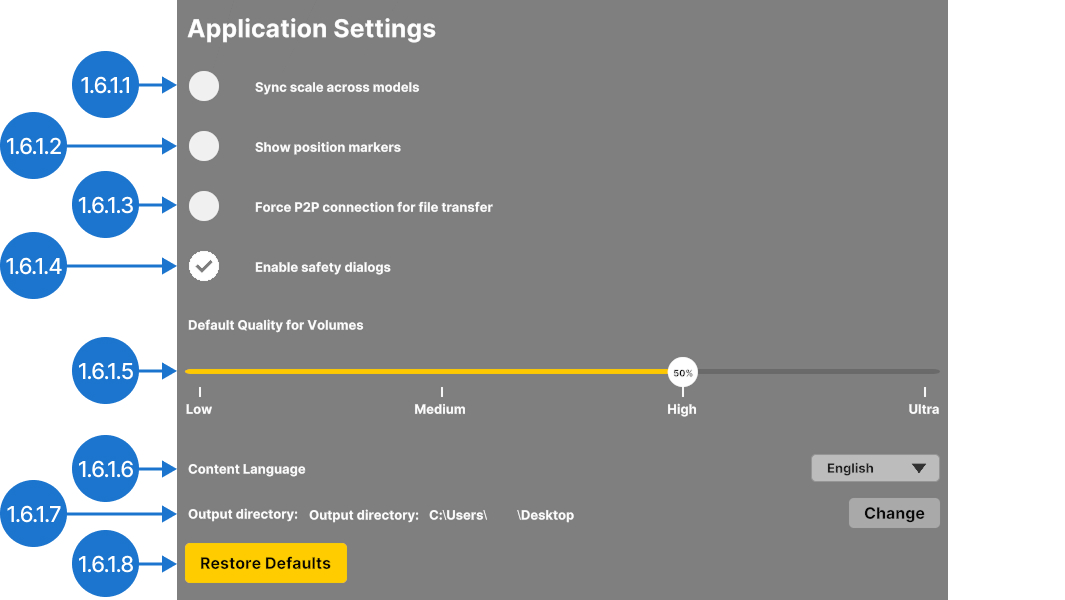Click Force P2P connection for file transfer label
Image resolution: width=1065 pixels, height=600 pixels.
point(374,207)
